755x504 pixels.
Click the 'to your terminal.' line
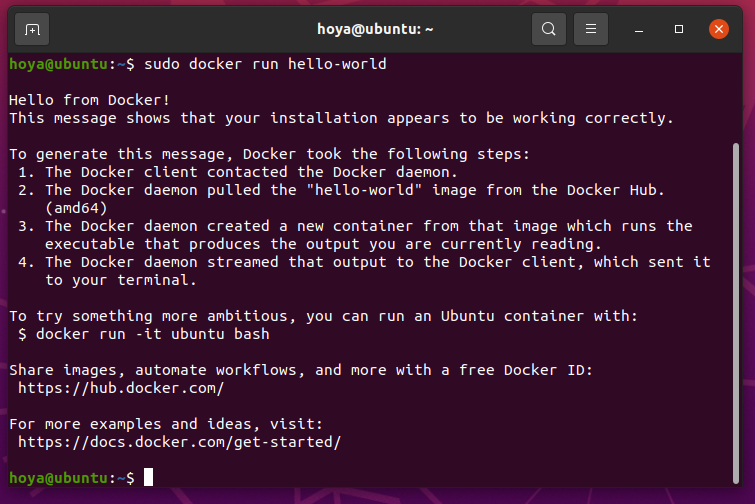click(x=121, y=280)
